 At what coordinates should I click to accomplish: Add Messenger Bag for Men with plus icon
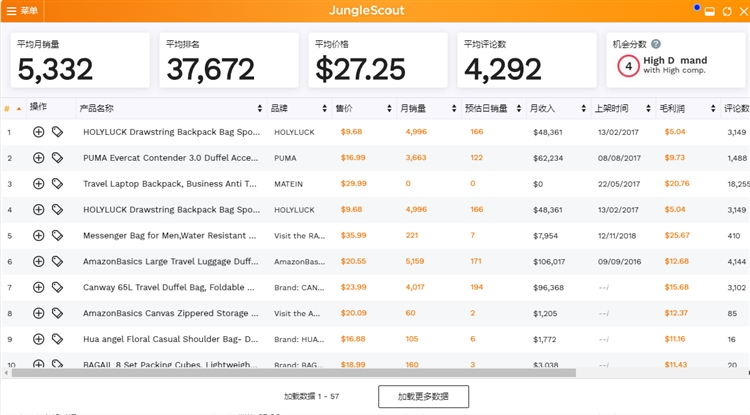[x=38, y=235]
